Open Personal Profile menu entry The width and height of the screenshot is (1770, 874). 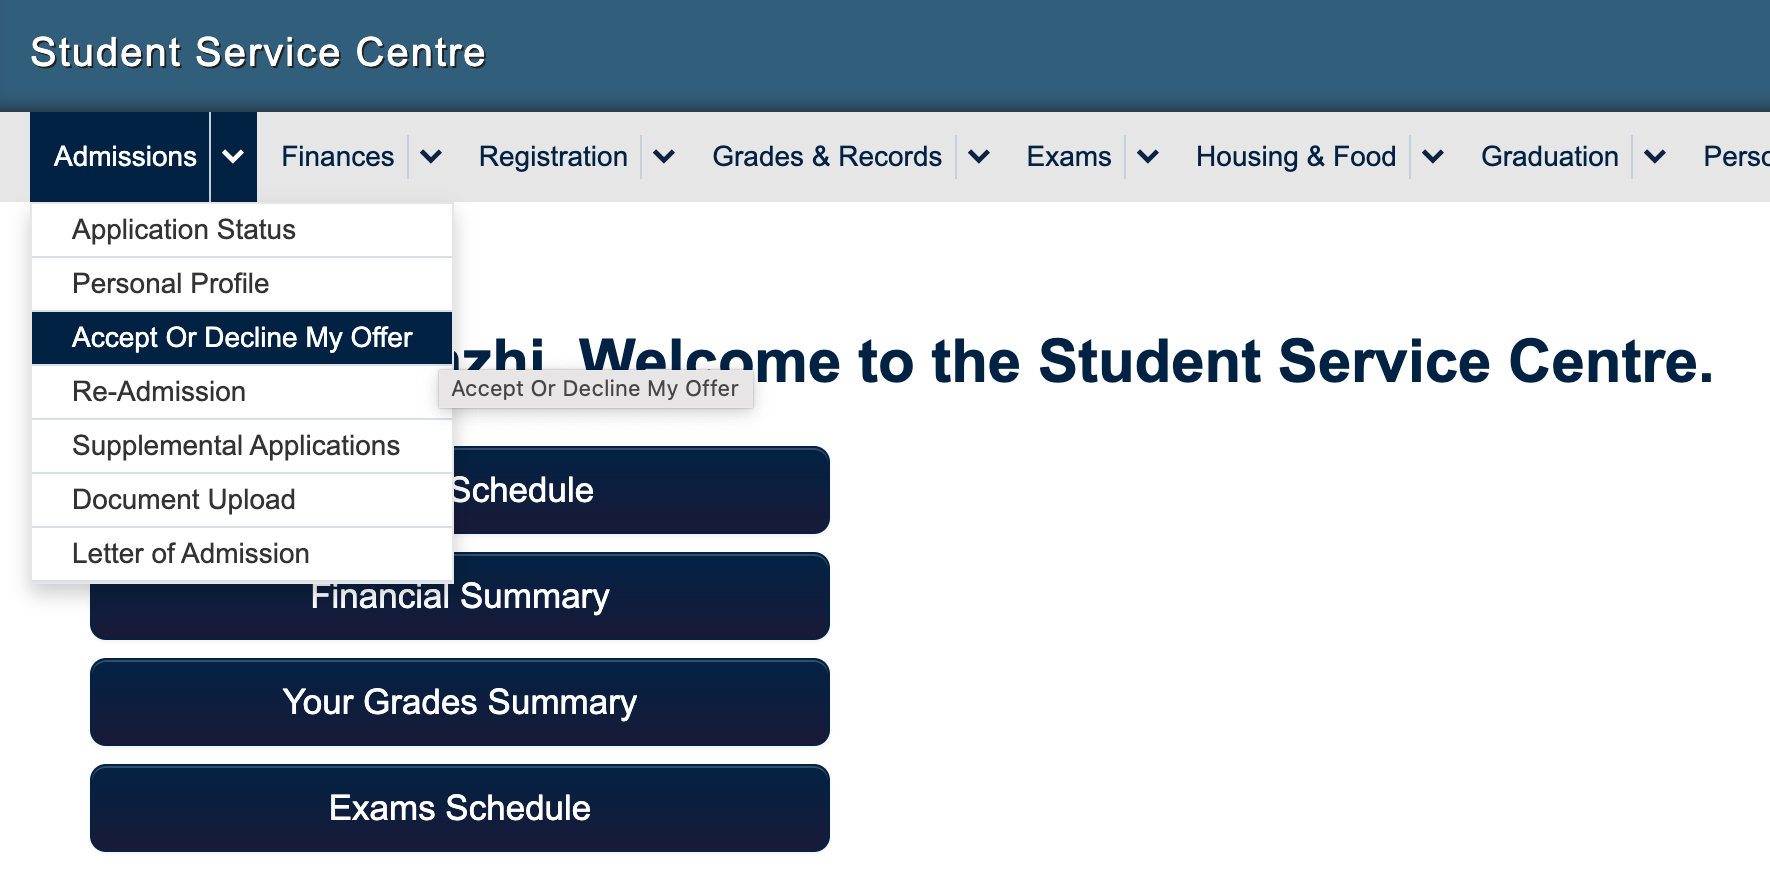point(171,284)
